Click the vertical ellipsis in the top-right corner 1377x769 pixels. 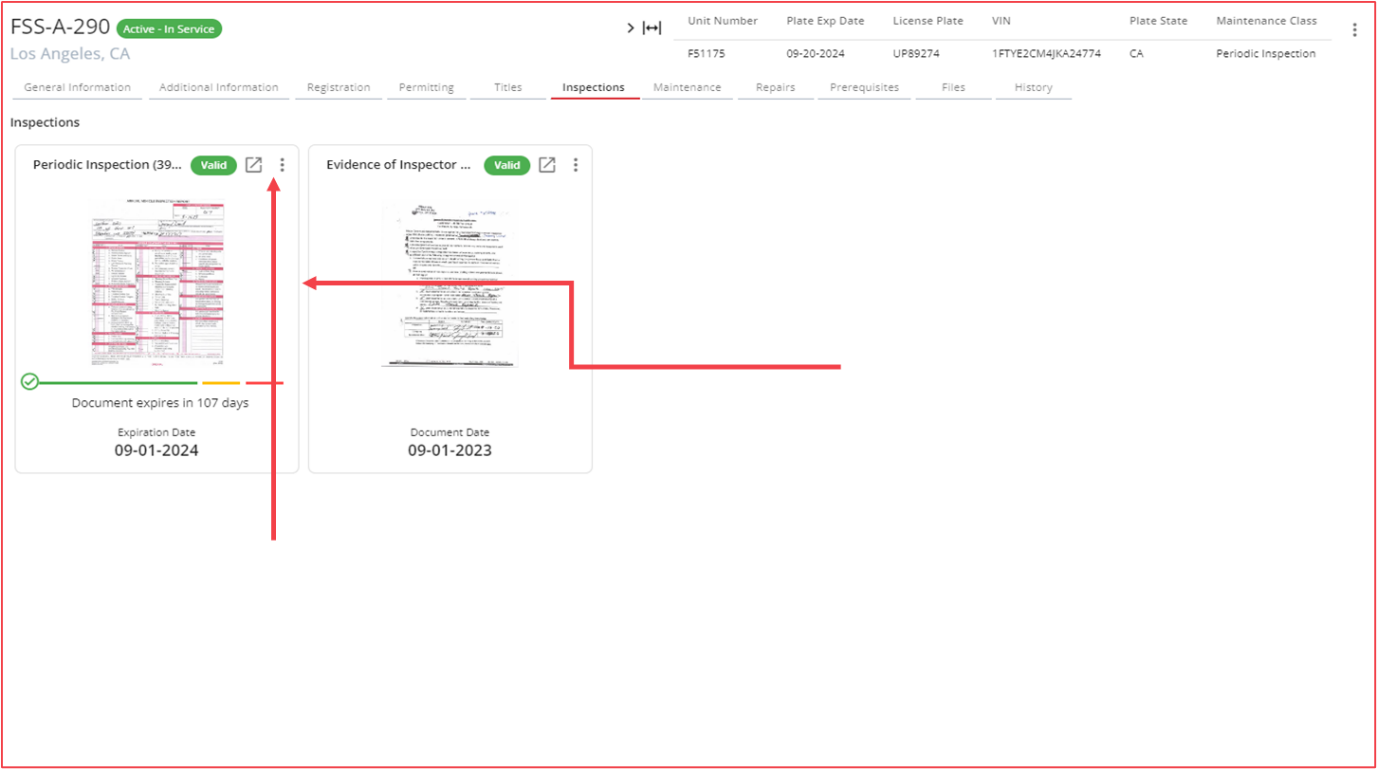[1355, 29]
